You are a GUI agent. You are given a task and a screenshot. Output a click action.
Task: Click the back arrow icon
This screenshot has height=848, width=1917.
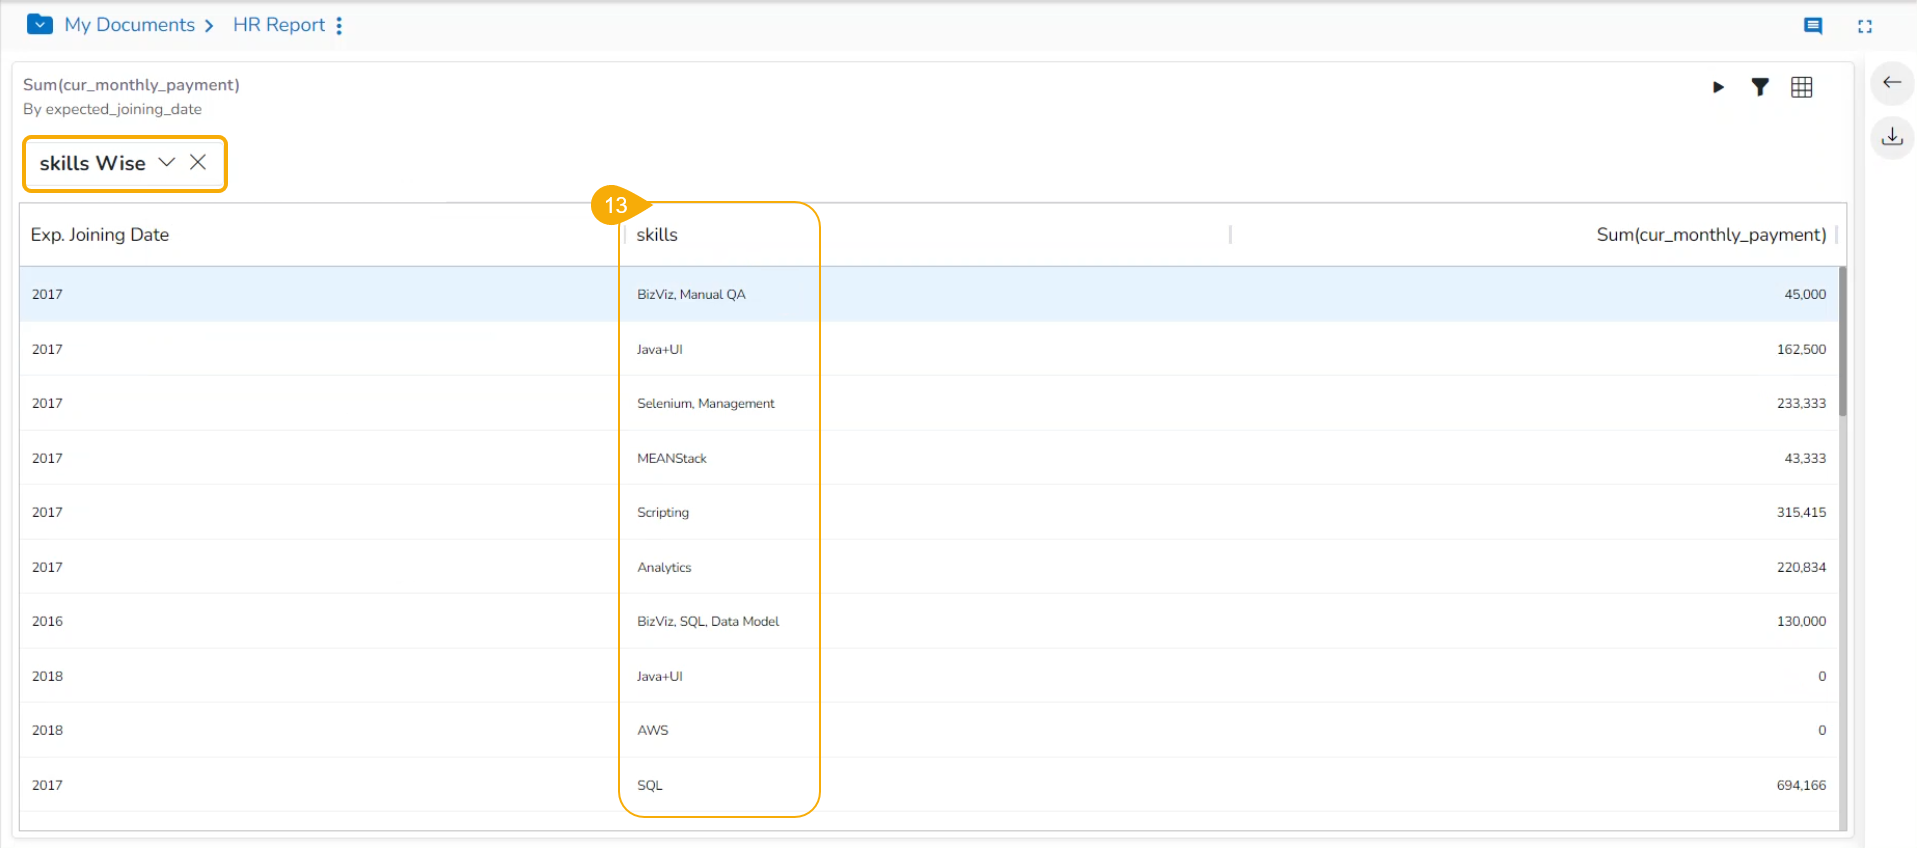(1891, 83)
